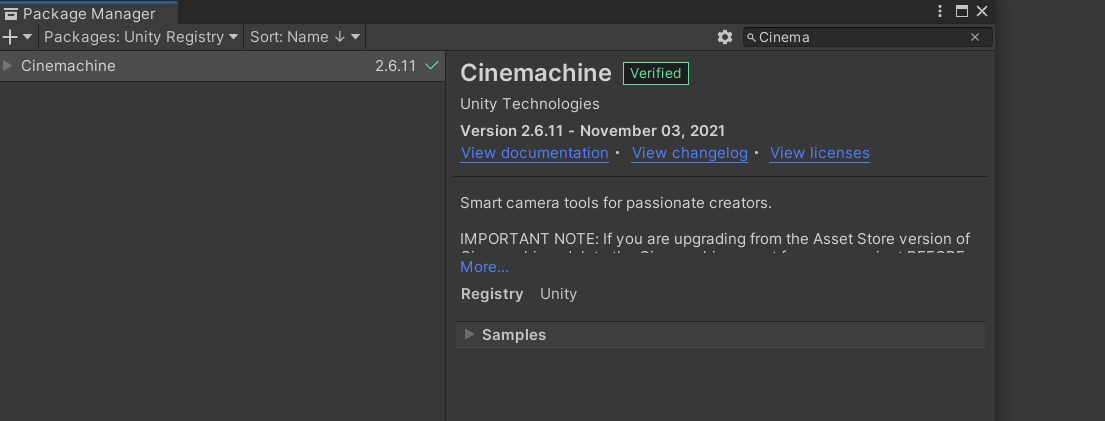
Task: Click More... to expand the description
Action: (x=484, y=267)
